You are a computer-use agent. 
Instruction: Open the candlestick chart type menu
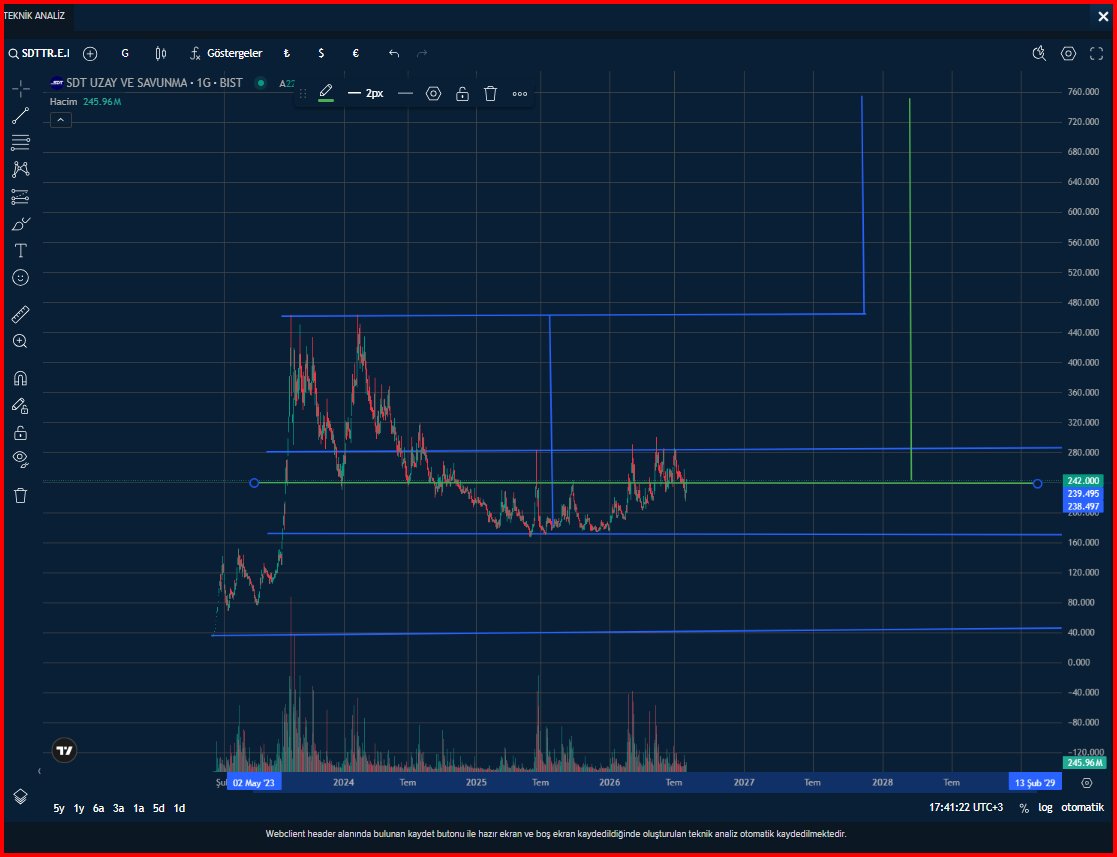pos(161,53)
